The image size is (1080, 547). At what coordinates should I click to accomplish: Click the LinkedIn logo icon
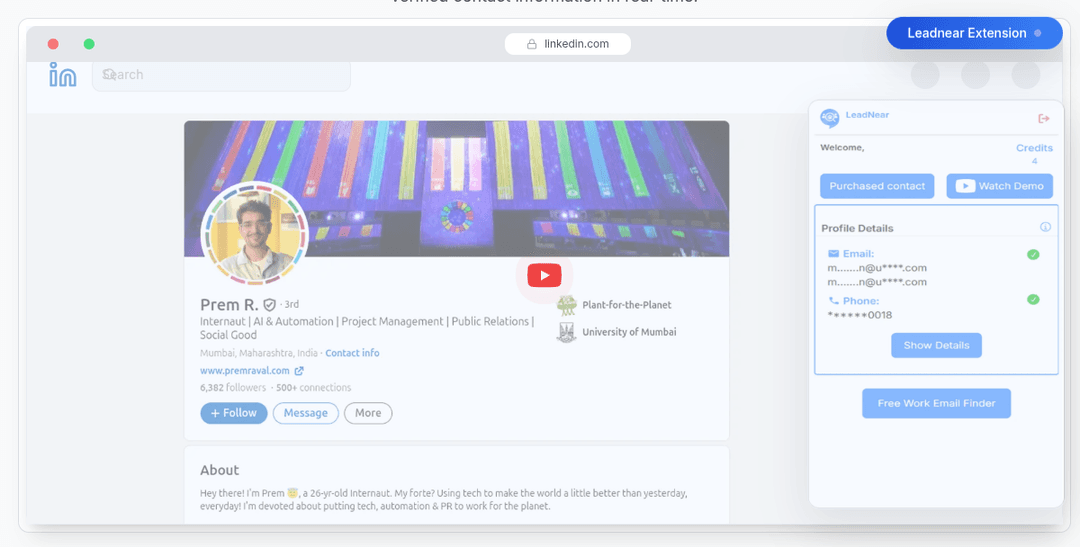[63, 74]
